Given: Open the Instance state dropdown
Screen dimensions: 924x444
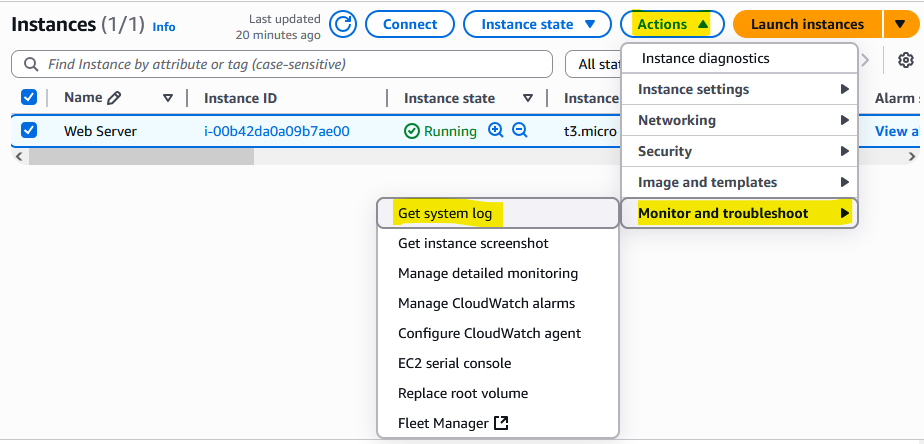Looking at the screenshot, I should pyautogui.click(x=537, y=25).
